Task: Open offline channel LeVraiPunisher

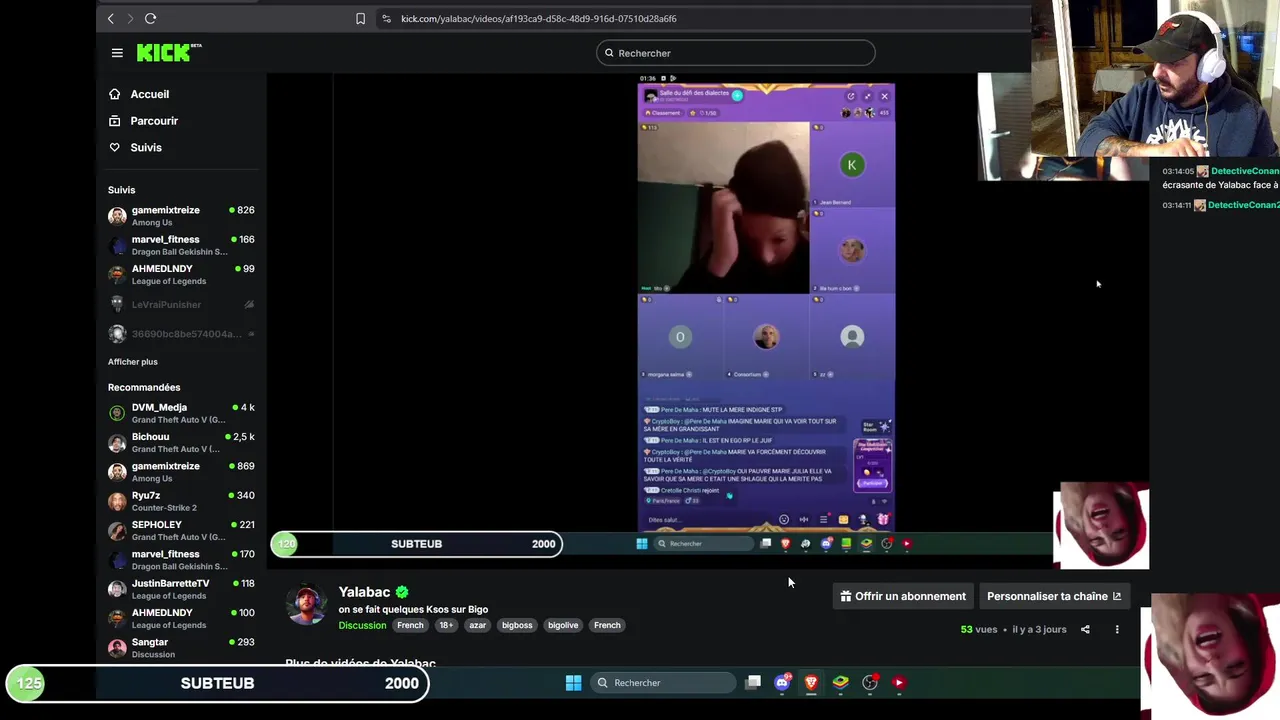Action: point(181,304)
